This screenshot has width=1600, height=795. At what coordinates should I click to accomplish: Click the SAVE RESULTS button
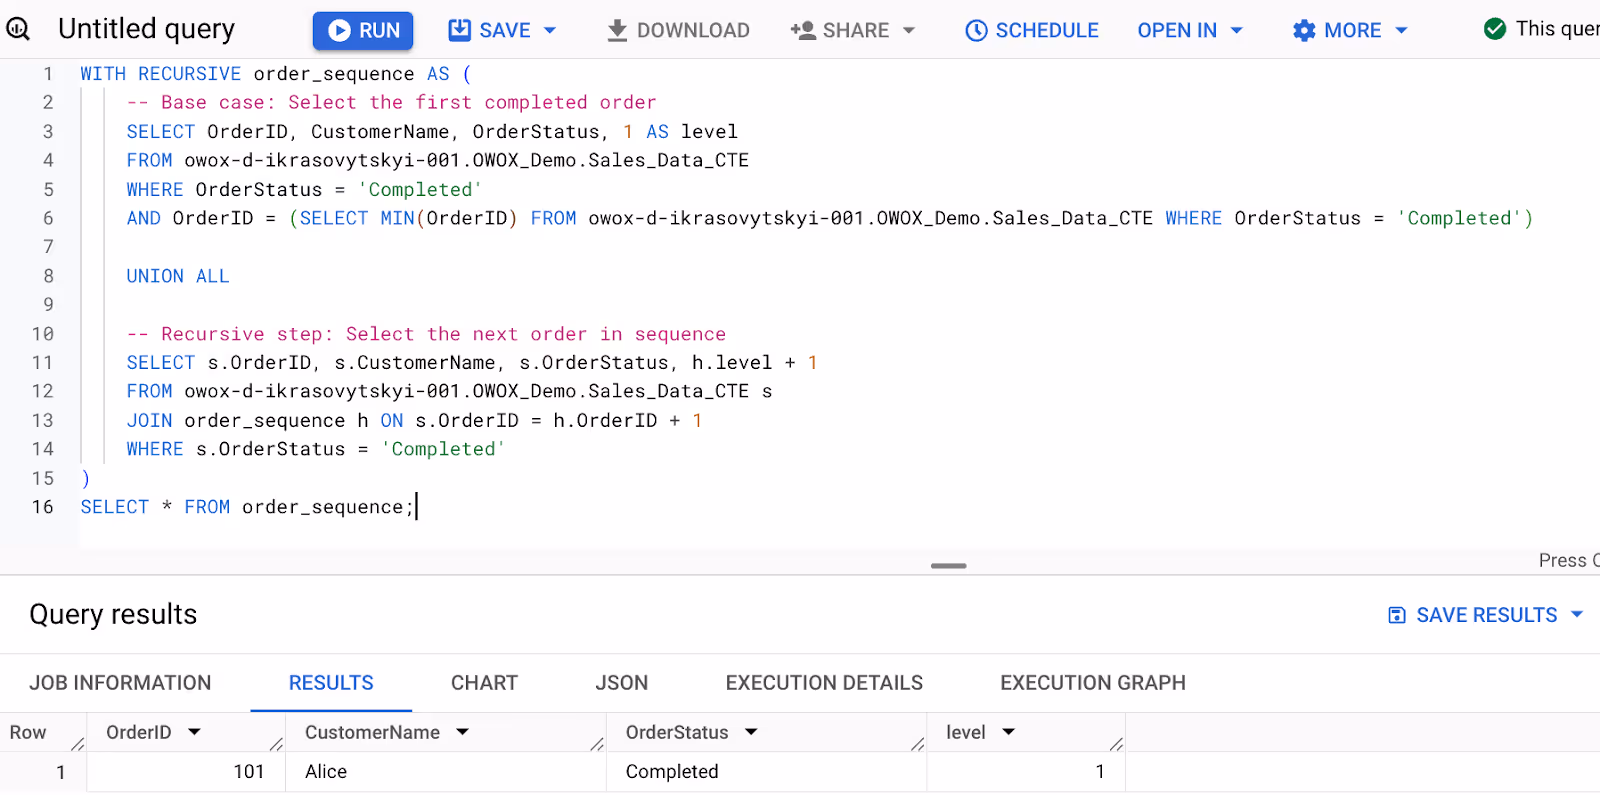tap(1486, 615)
